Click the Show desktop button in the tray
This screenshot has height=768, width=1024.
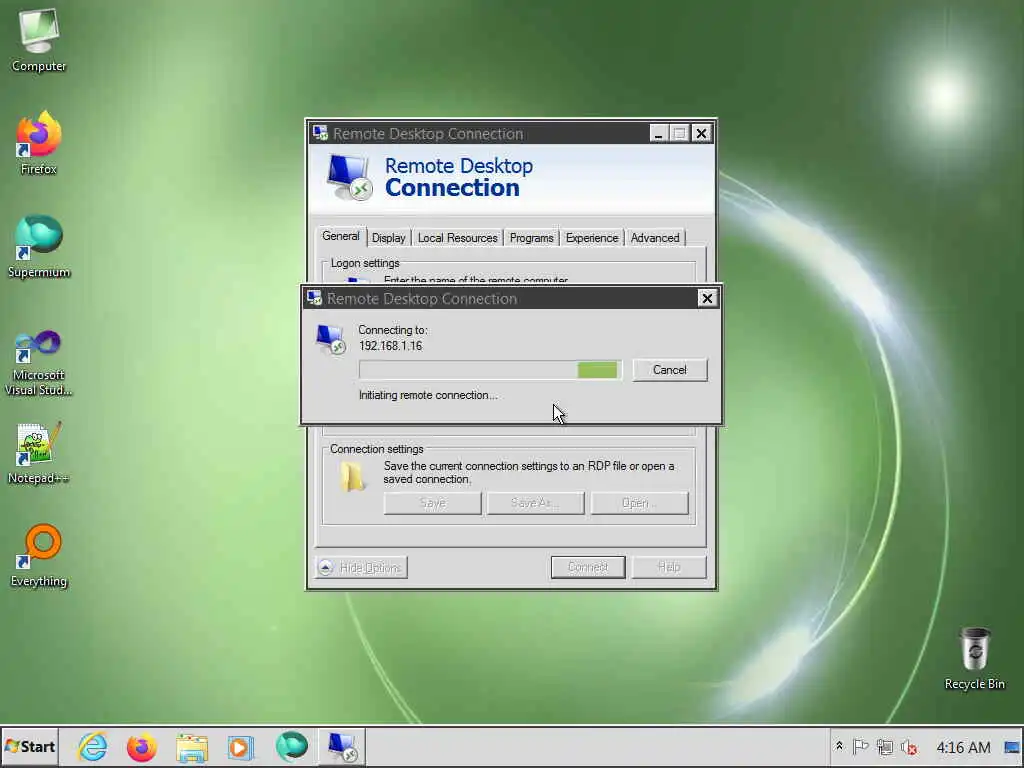click(1012, 747)
